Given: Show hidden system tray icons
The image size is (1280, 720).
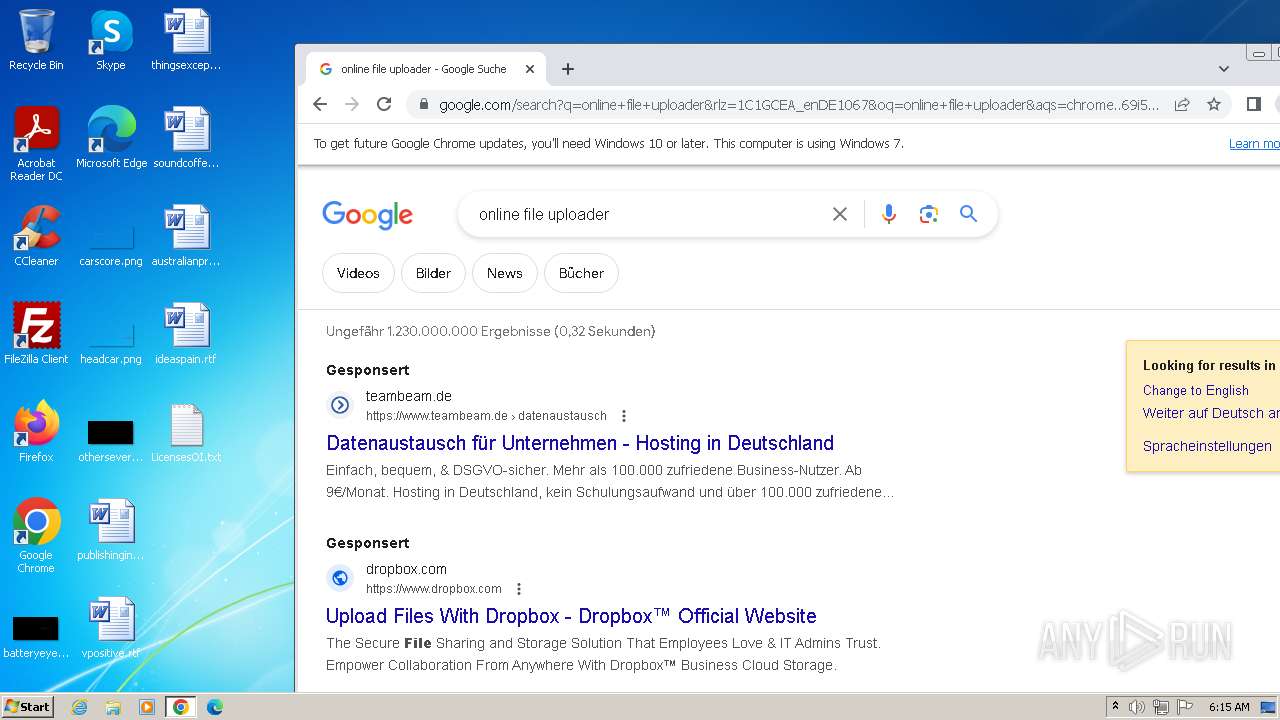Looking at the screenshot, I should (x=1115, y=707).
